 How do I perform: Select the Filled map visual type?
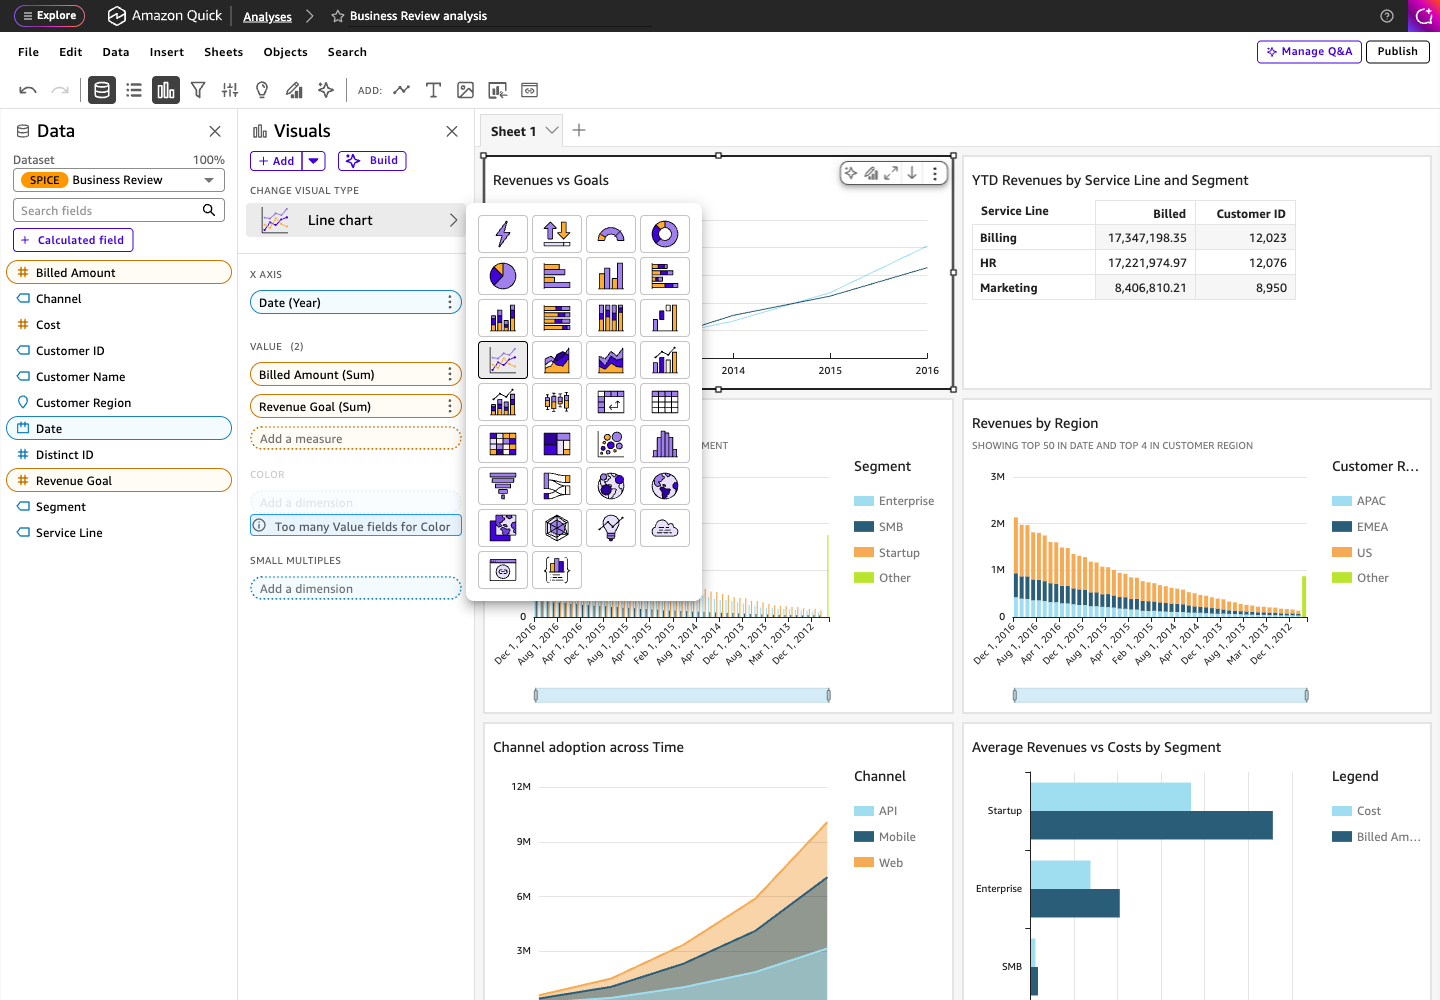coord(665,486)
